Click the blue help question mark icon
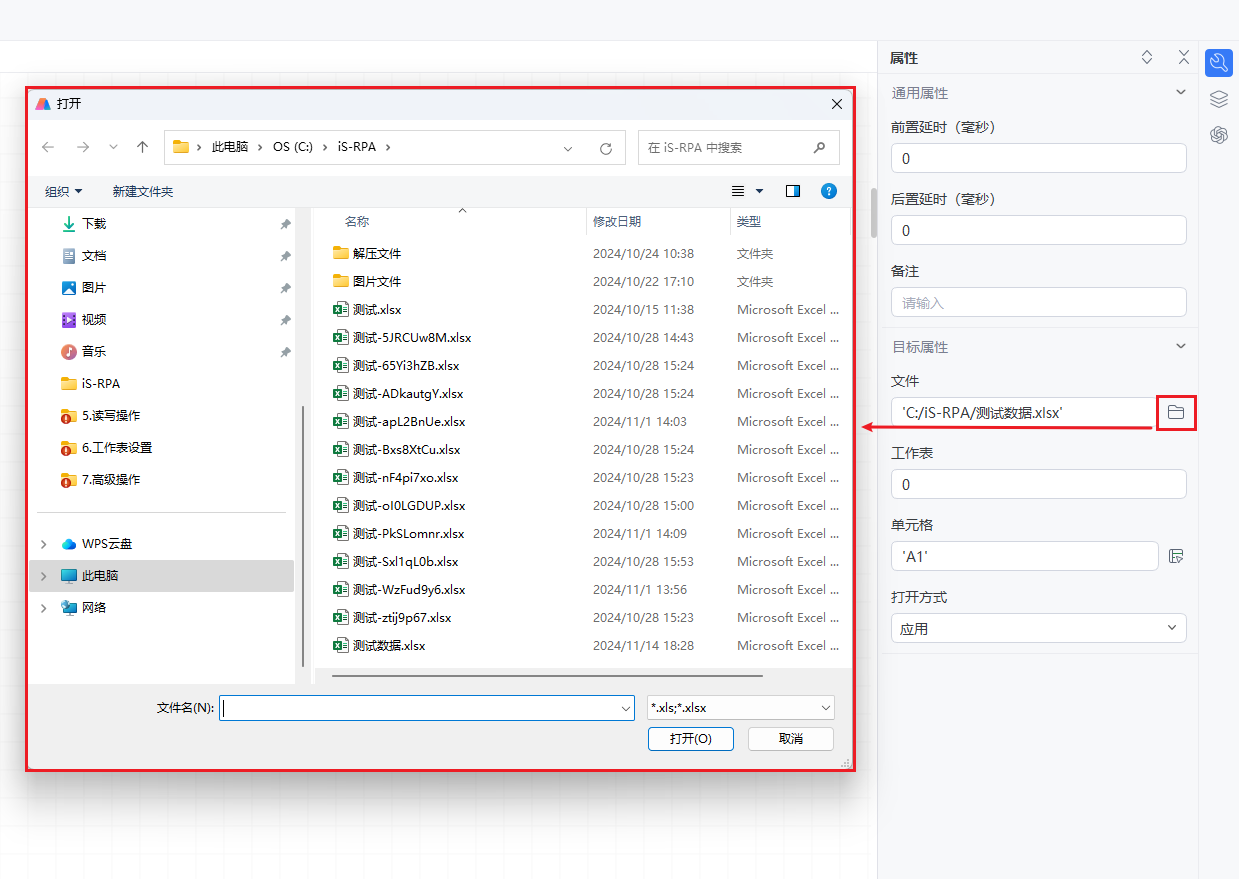This screenshot has width=1239, height=879. 828,191
